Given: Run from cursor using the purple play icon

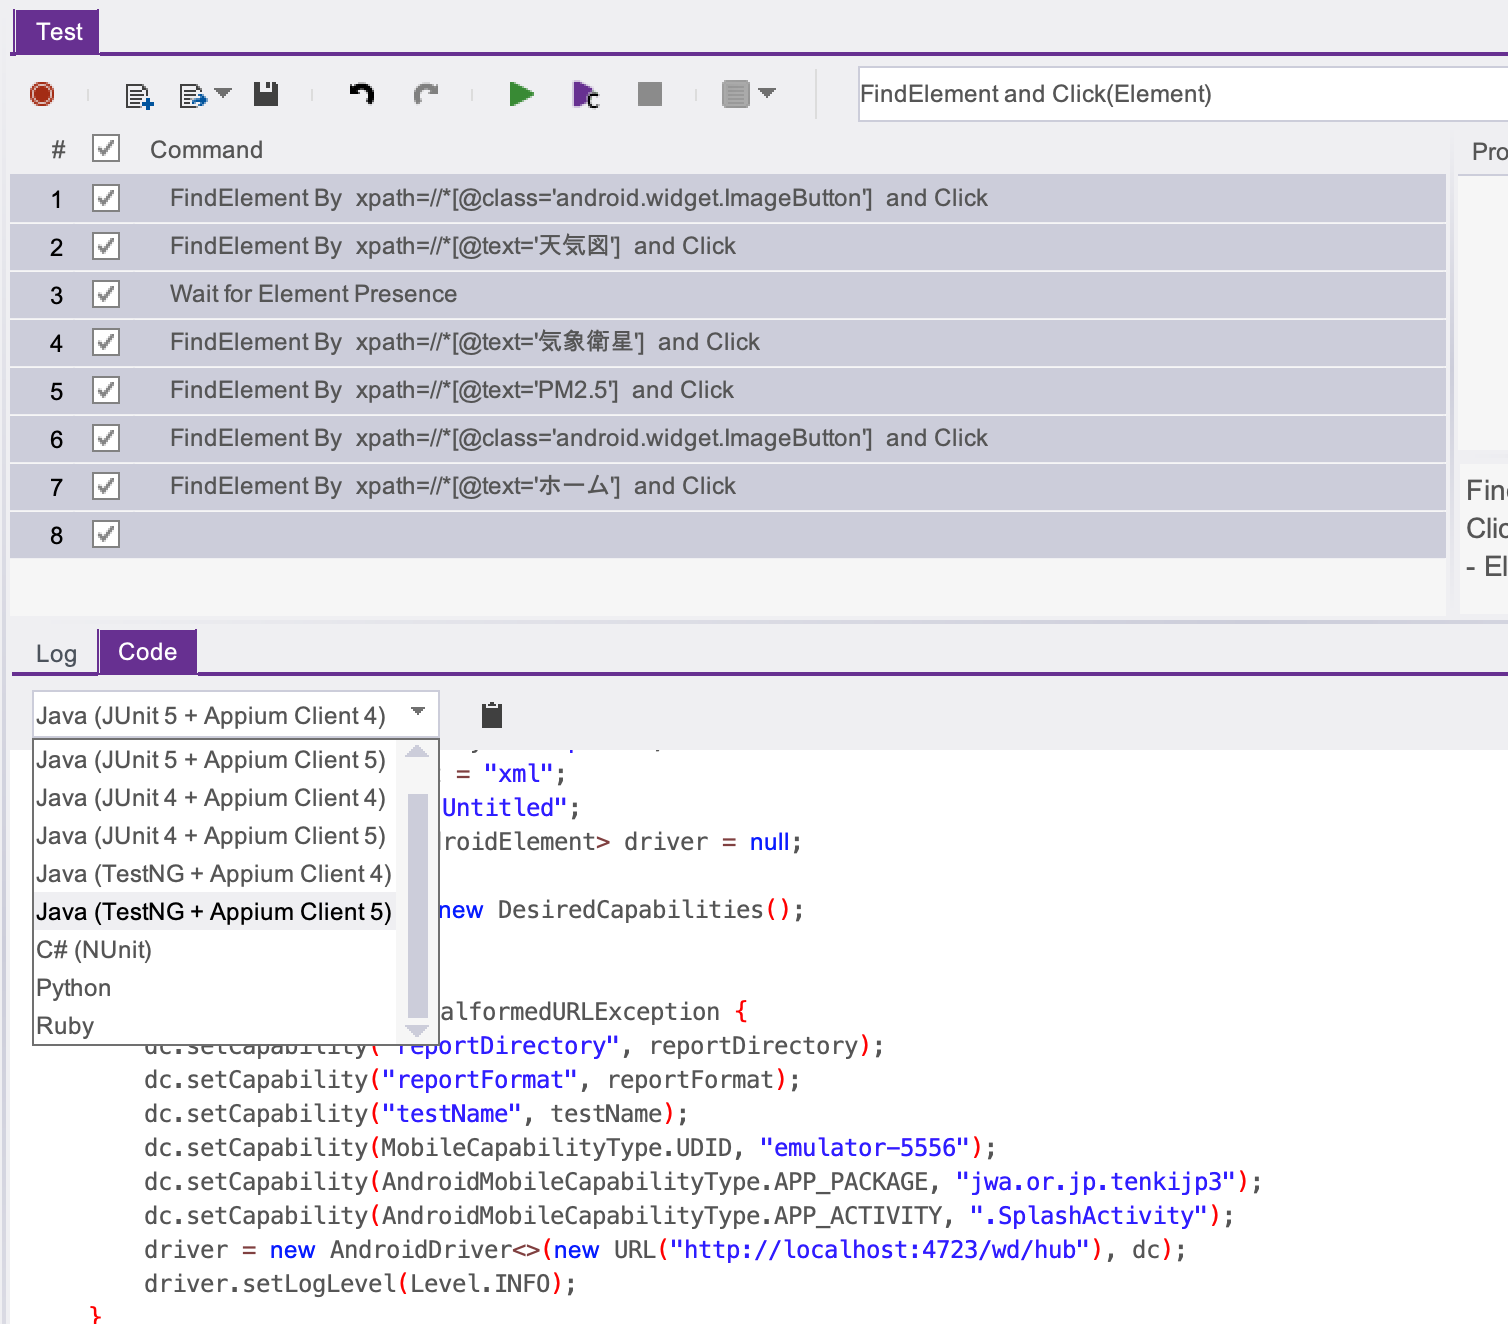Looking at the screenshot, I should 586,95.
